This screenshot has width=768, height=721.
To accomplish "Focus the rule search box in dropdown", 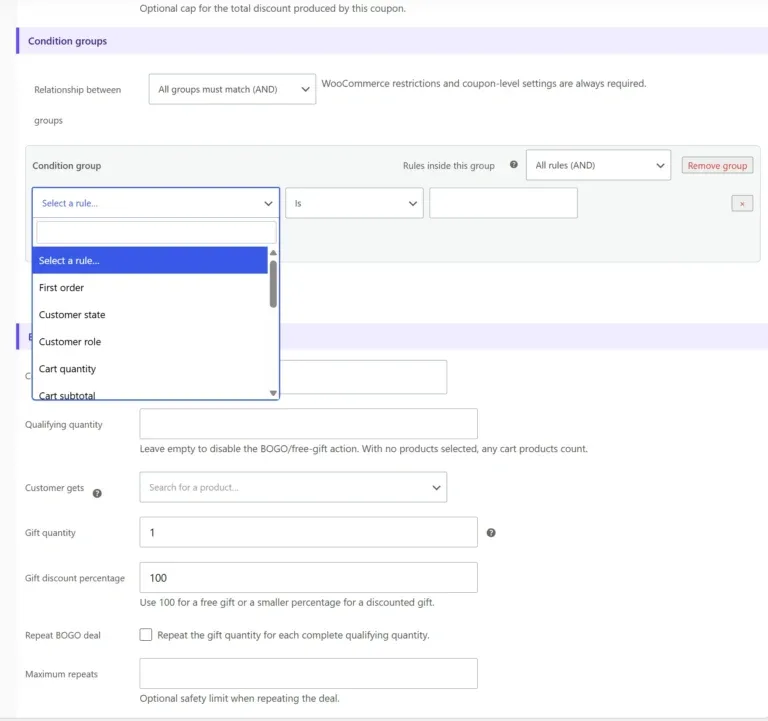I will pos(156,232).
